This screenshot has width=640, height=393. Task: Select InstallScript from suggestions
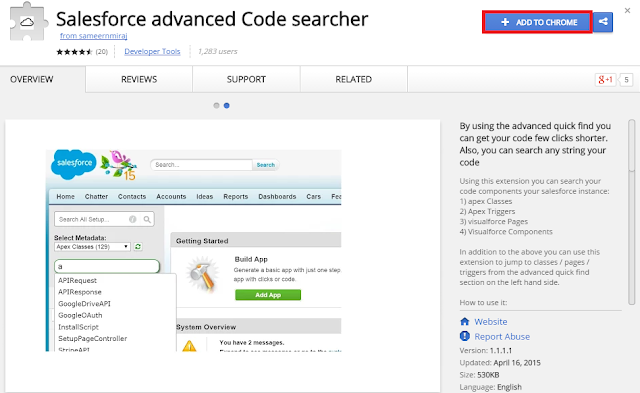tap(78, 327)
